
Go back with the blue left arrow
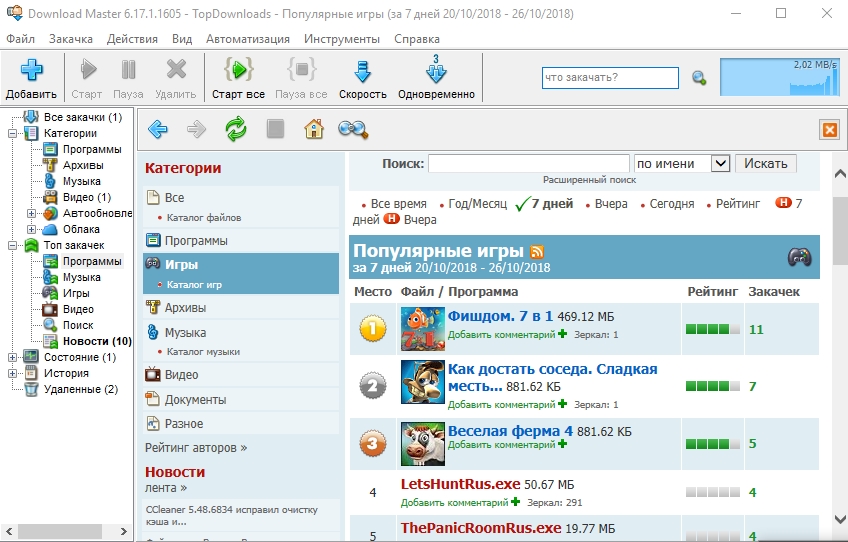(158, 129)
